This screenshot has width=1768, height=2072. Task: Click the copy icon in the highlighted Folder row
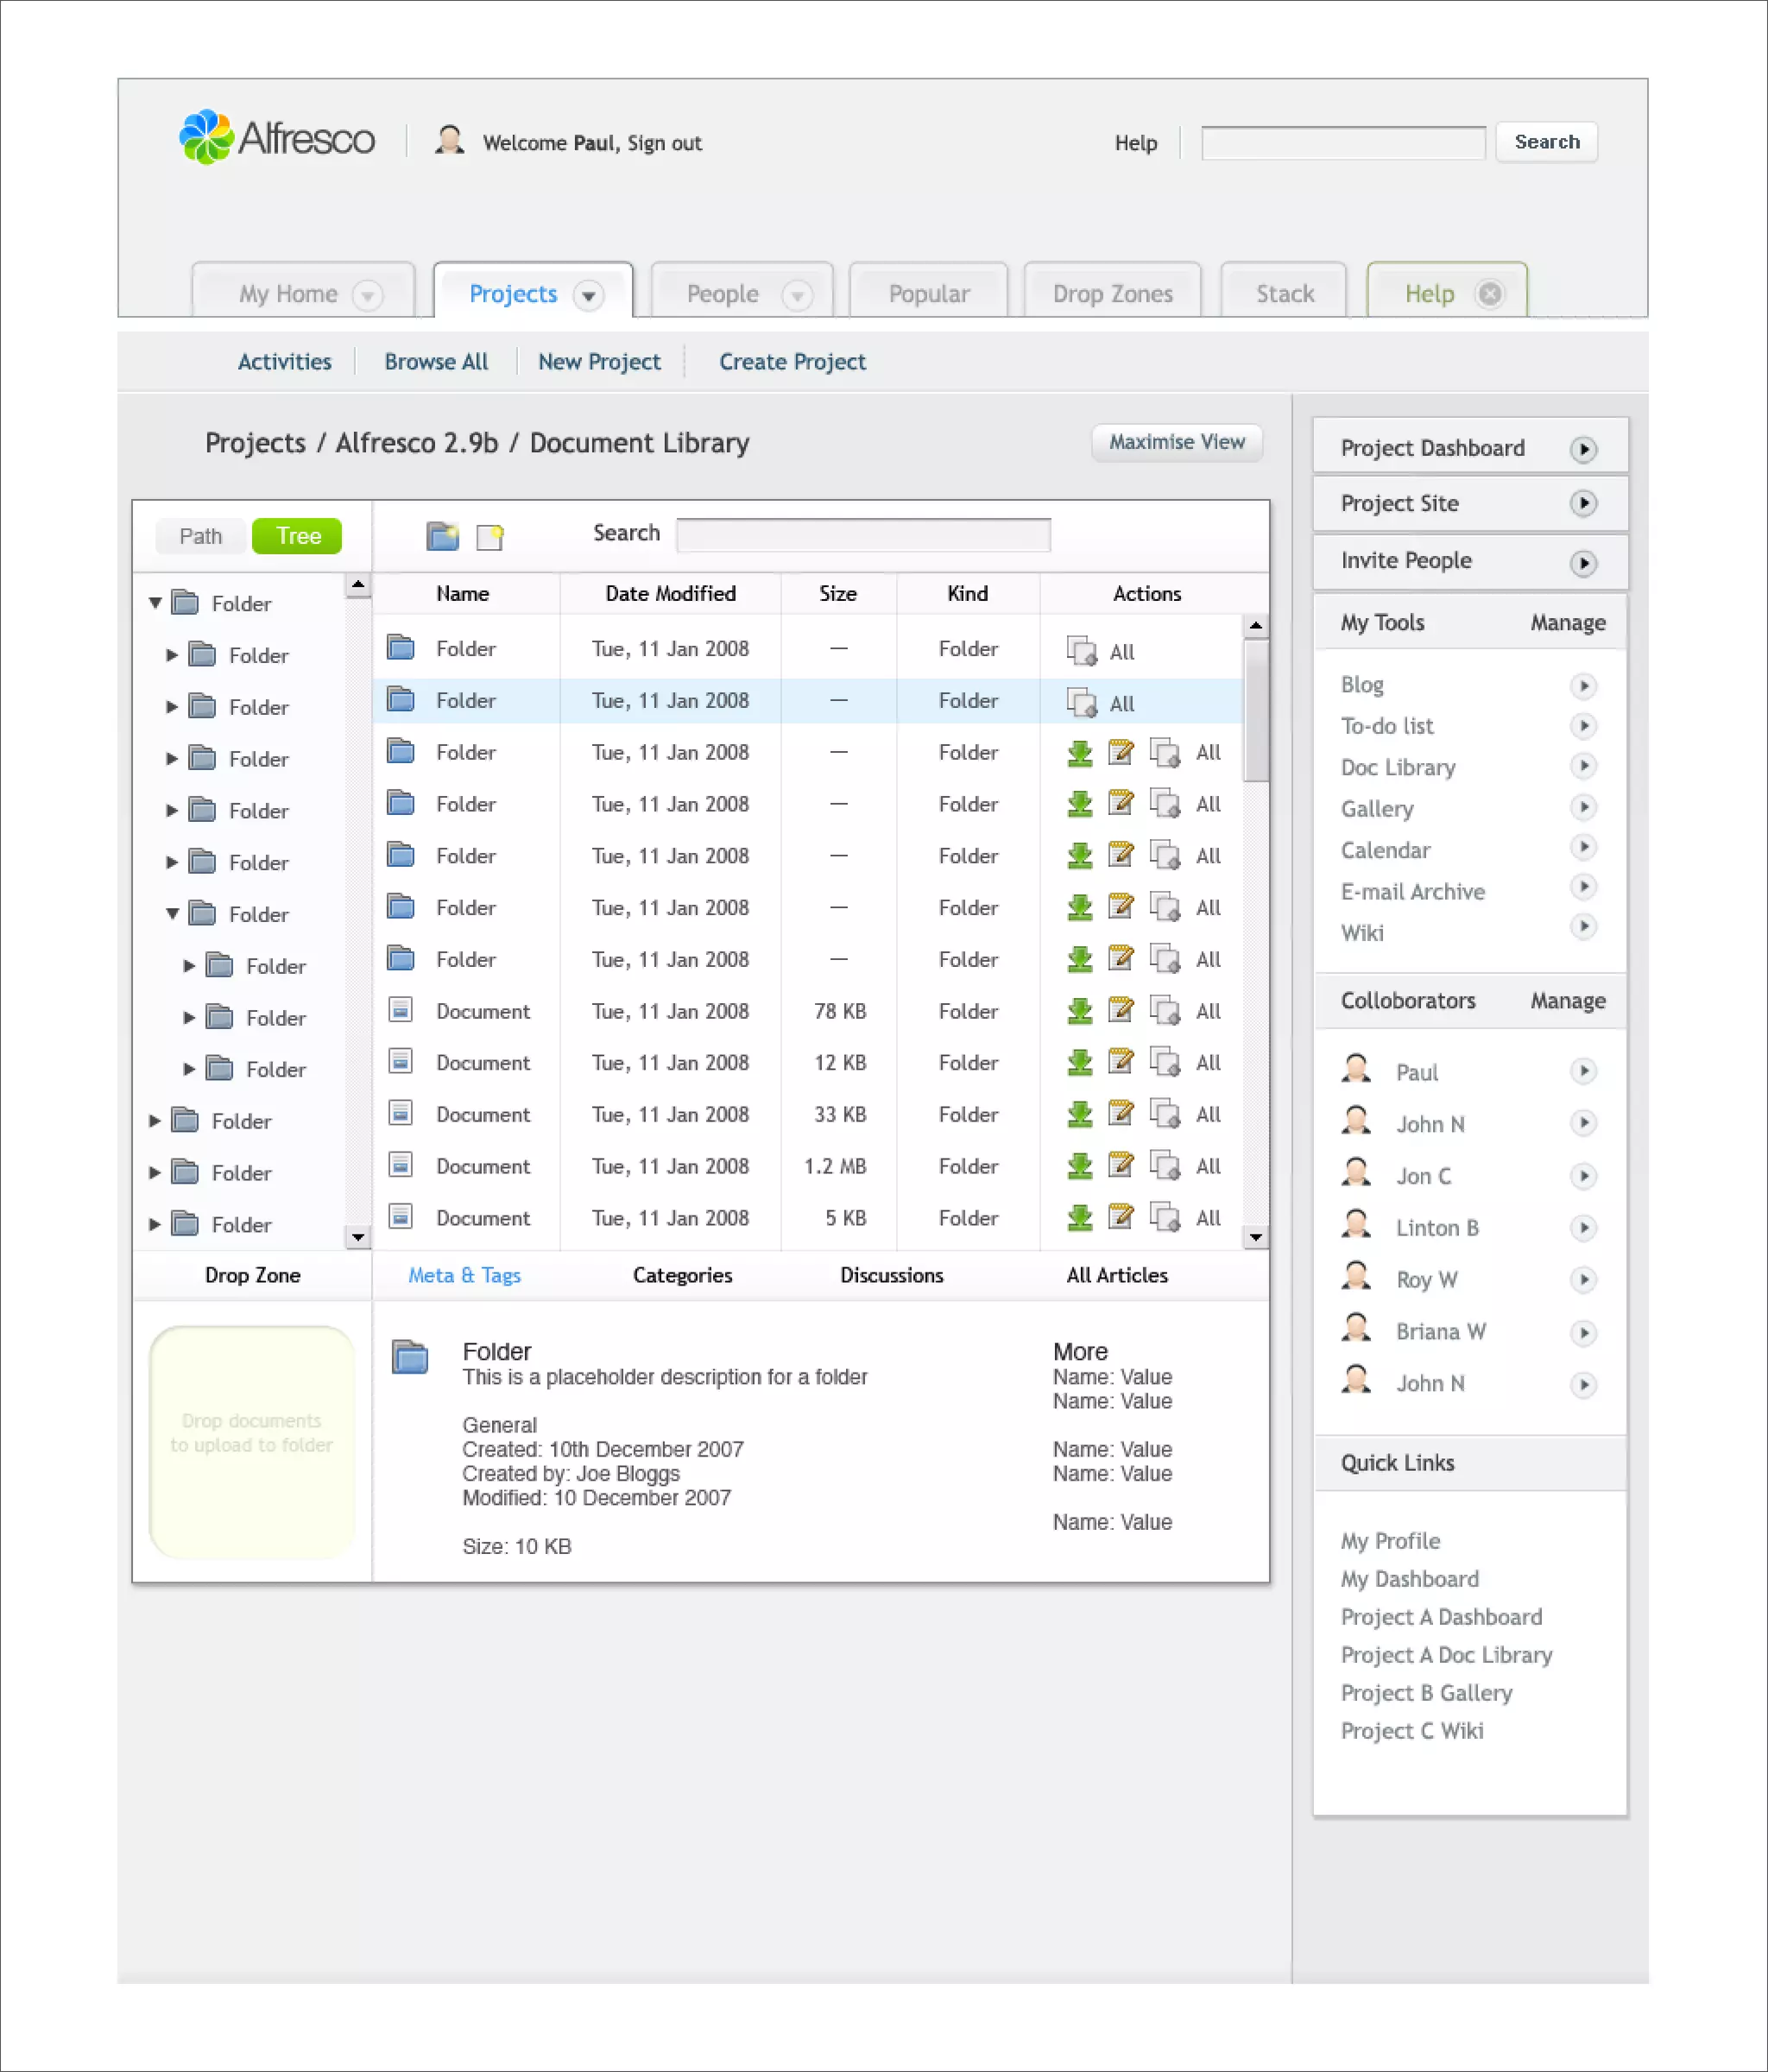[x=1081, y=703]
